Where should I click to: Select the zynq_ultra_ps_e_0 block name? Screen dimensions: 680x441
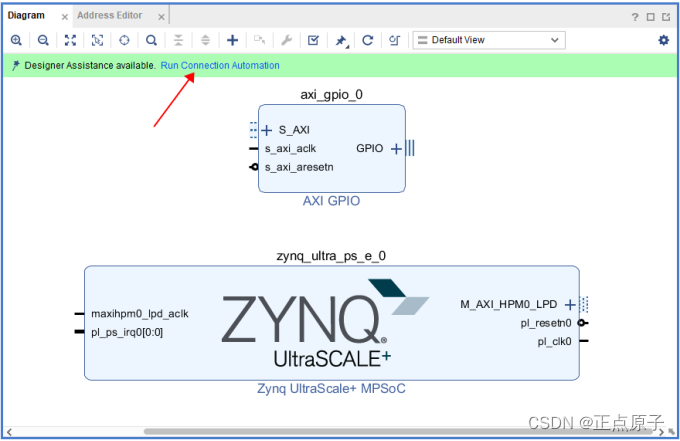331,256
